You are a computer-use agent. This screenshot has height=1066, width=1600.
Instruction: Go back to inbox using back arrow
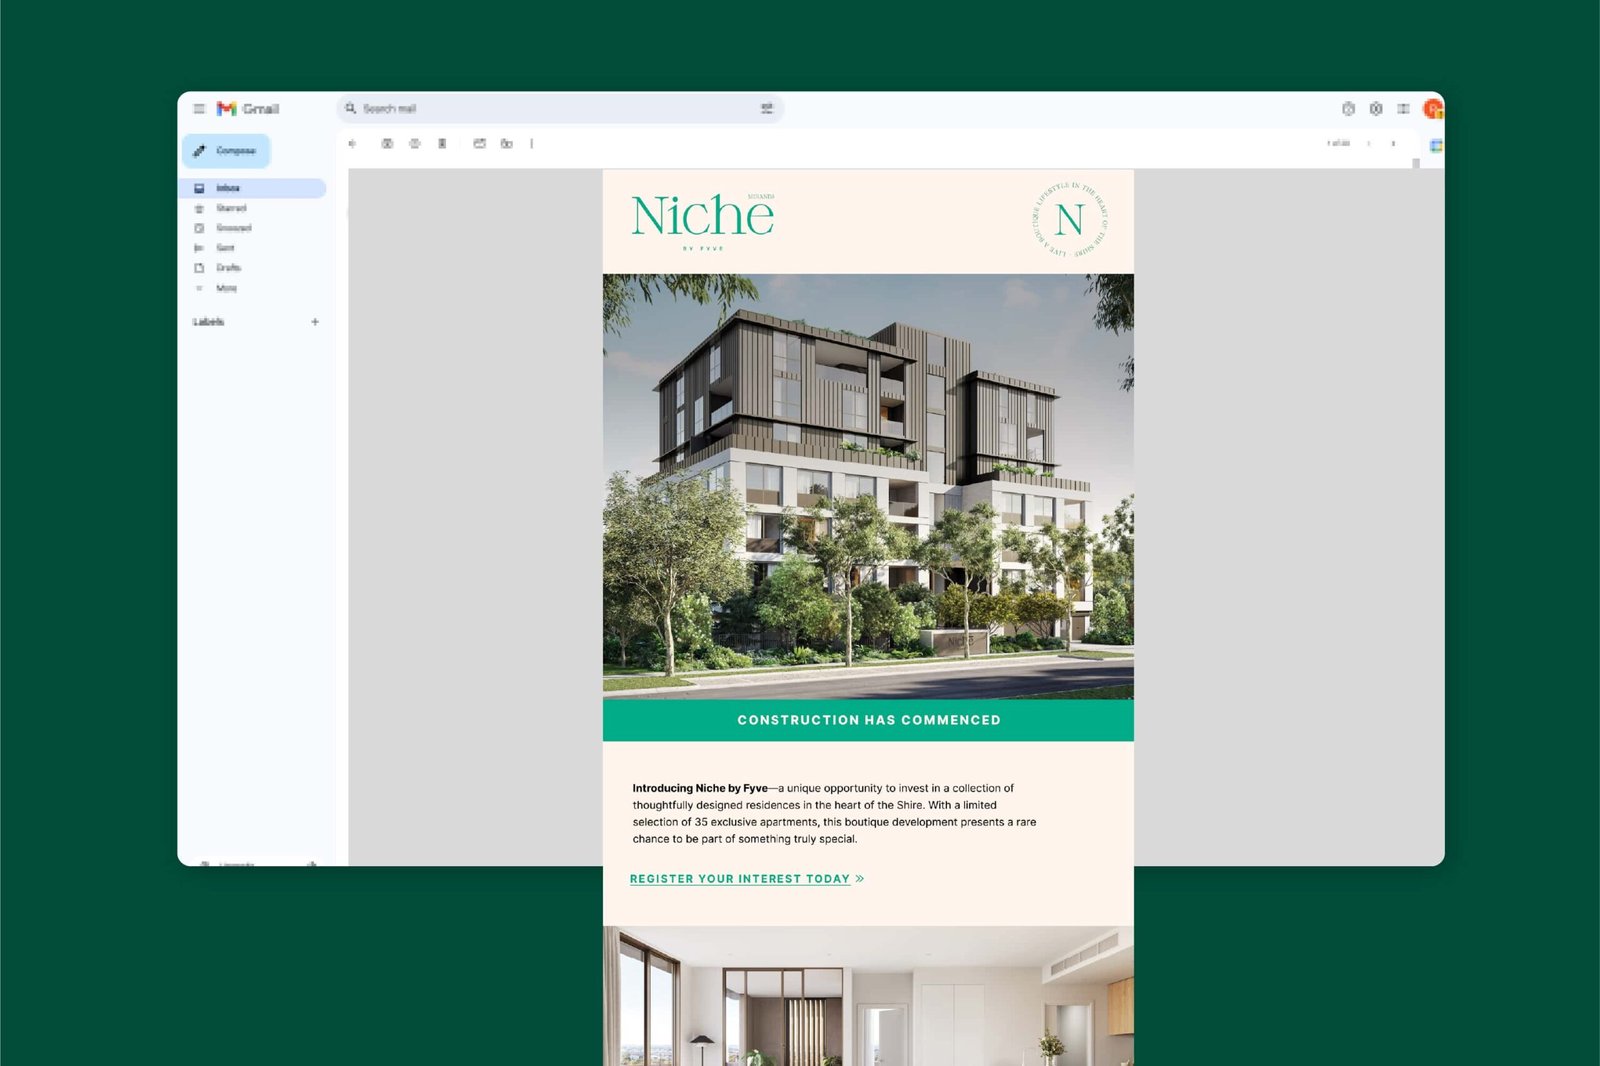[x=352, y=144]
